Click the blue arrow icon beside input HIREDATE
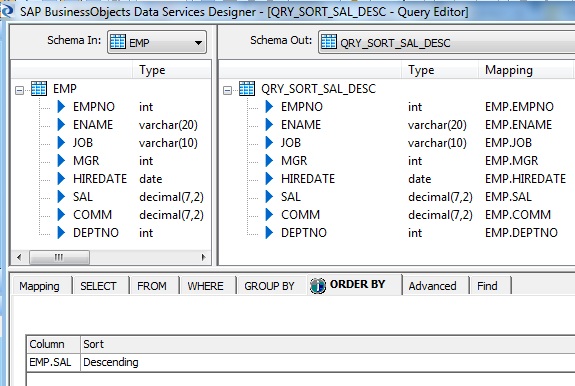 [x=61, y=179]
